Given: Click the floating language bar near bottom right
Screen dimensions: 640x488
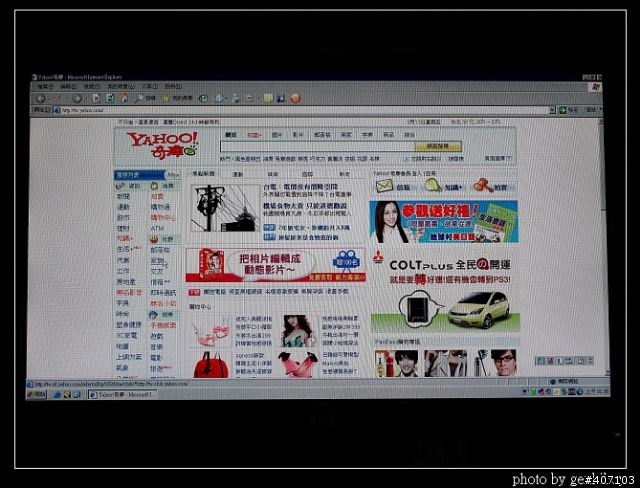Looking at the screenshot, I should click(564, 361).
